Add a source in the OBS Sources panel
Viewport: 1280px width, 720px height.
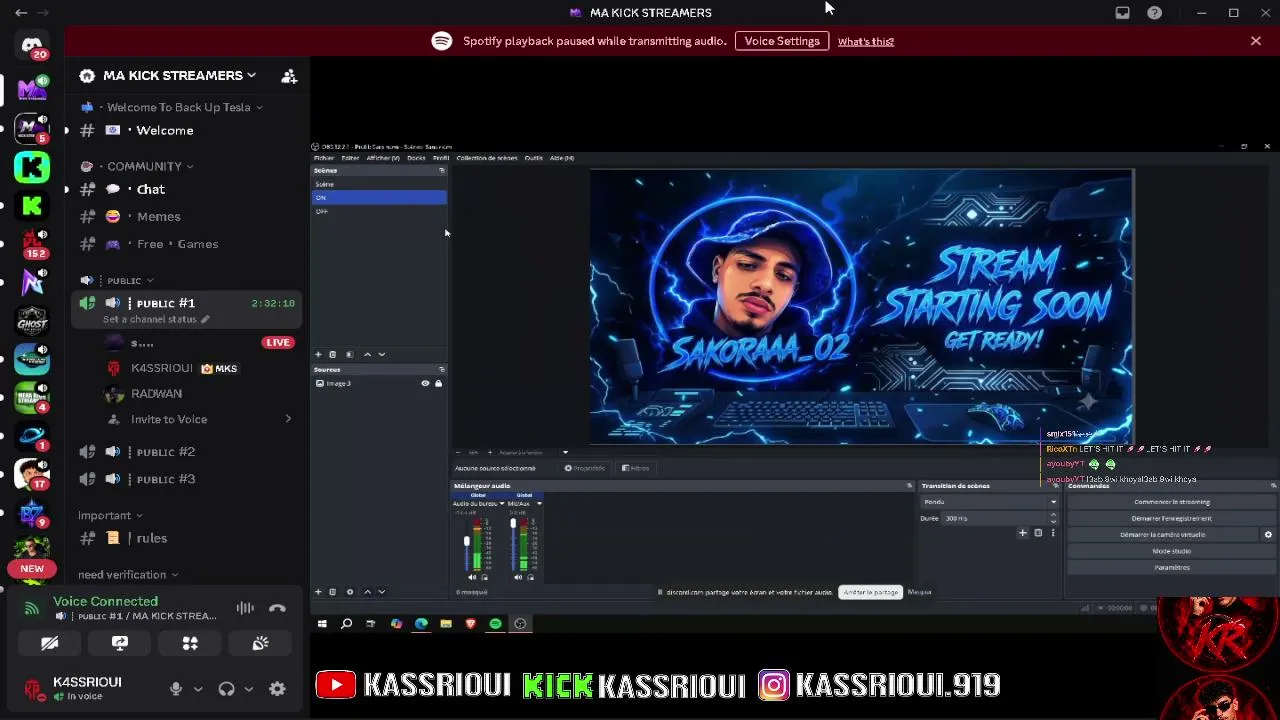pos(319,592)
